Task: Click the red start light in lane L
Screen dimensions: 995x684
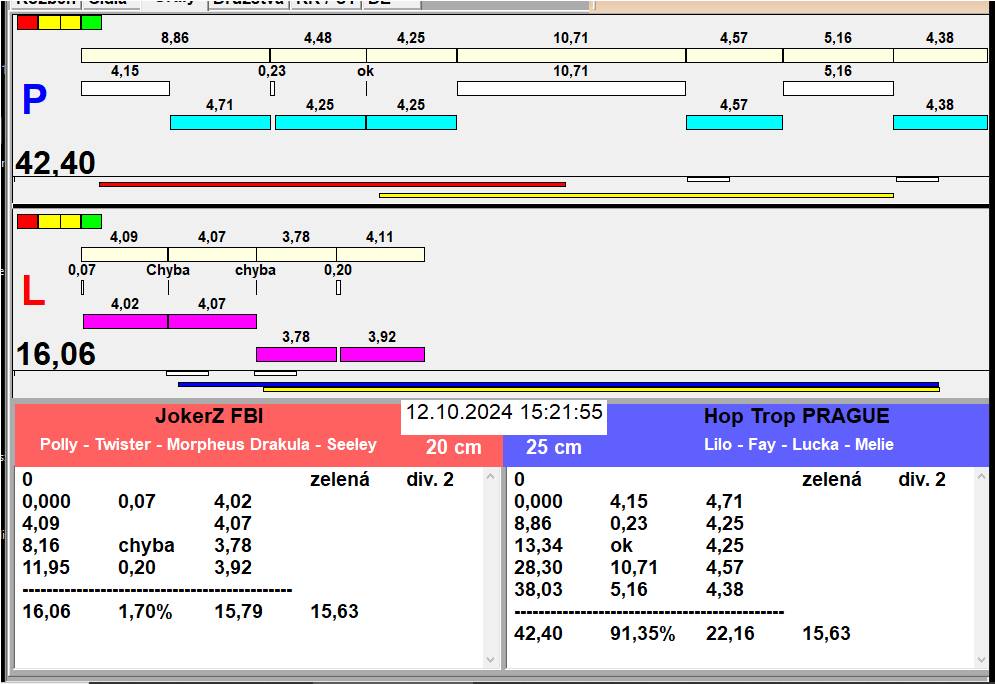Action: [x=28, y=221]
